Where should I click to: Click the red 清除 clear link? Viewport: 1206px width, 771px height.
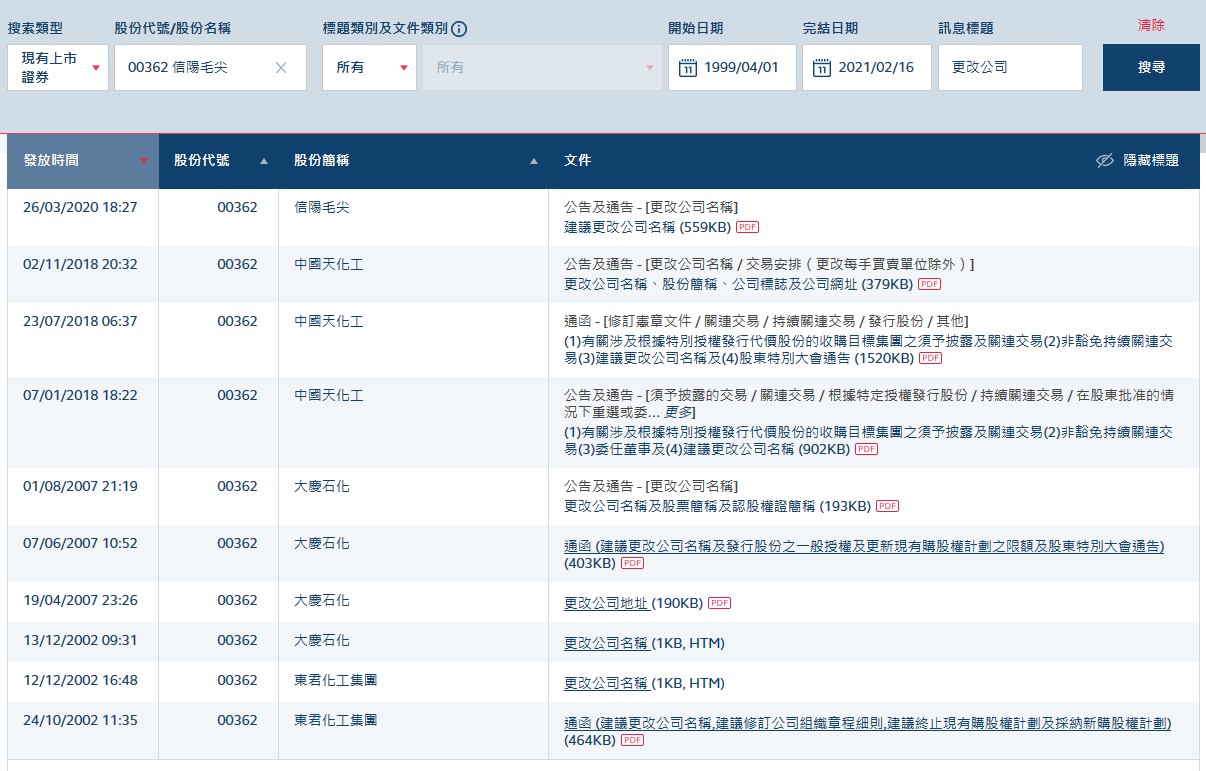(x=1150, y=25)
